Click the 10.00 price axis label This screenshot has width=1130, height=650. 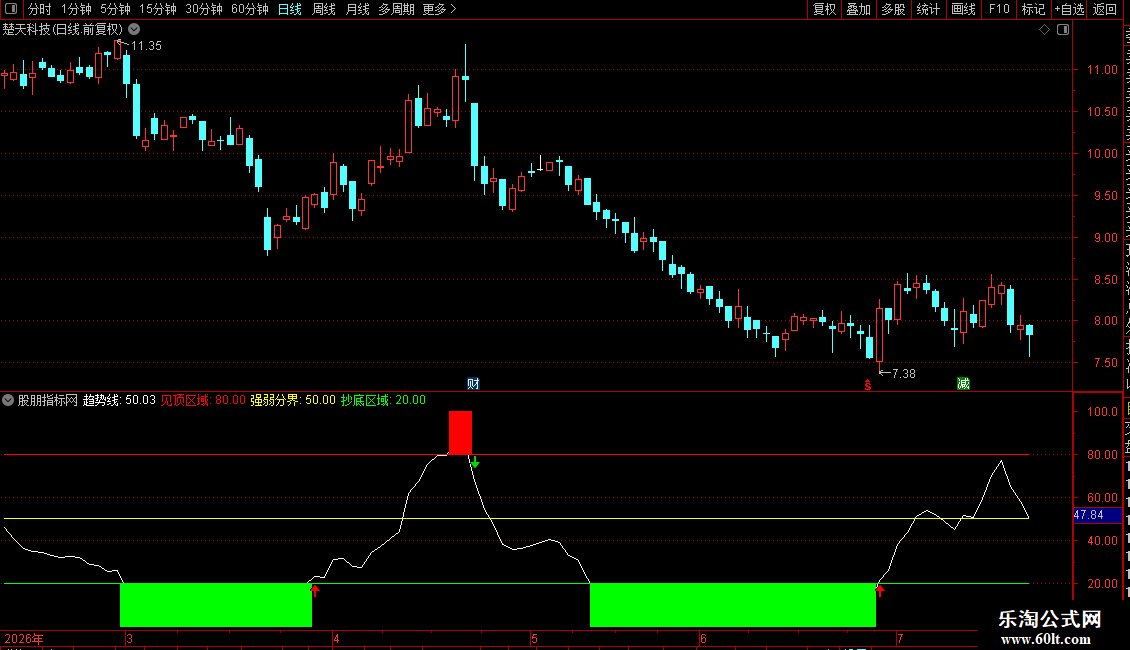click(x=1102, y=153)
